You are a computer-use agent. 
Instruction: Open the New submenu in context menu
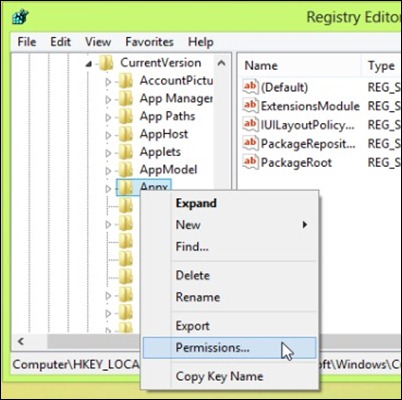point(230,225)
